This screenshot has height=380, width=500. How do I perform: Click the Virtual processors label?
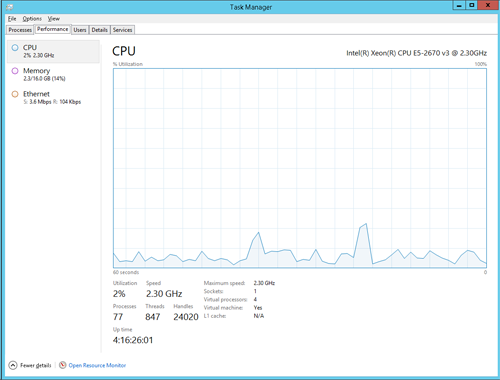coord(225,299)
